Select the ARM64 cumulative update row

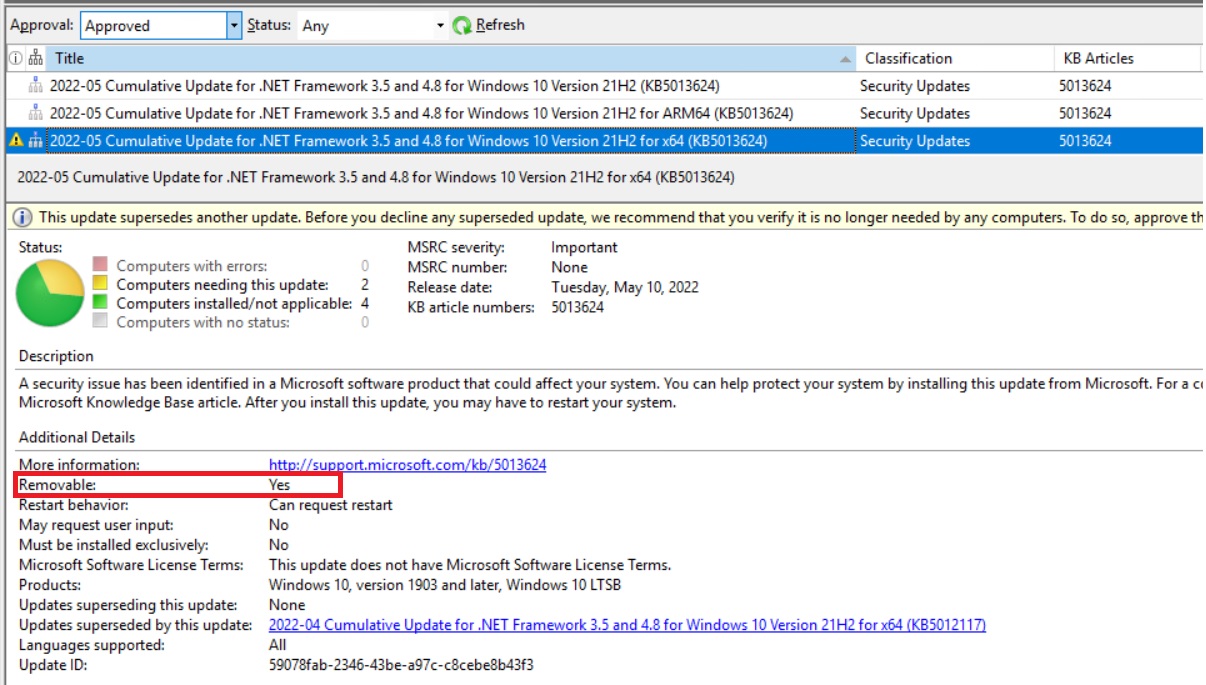(x=400, y=112)
